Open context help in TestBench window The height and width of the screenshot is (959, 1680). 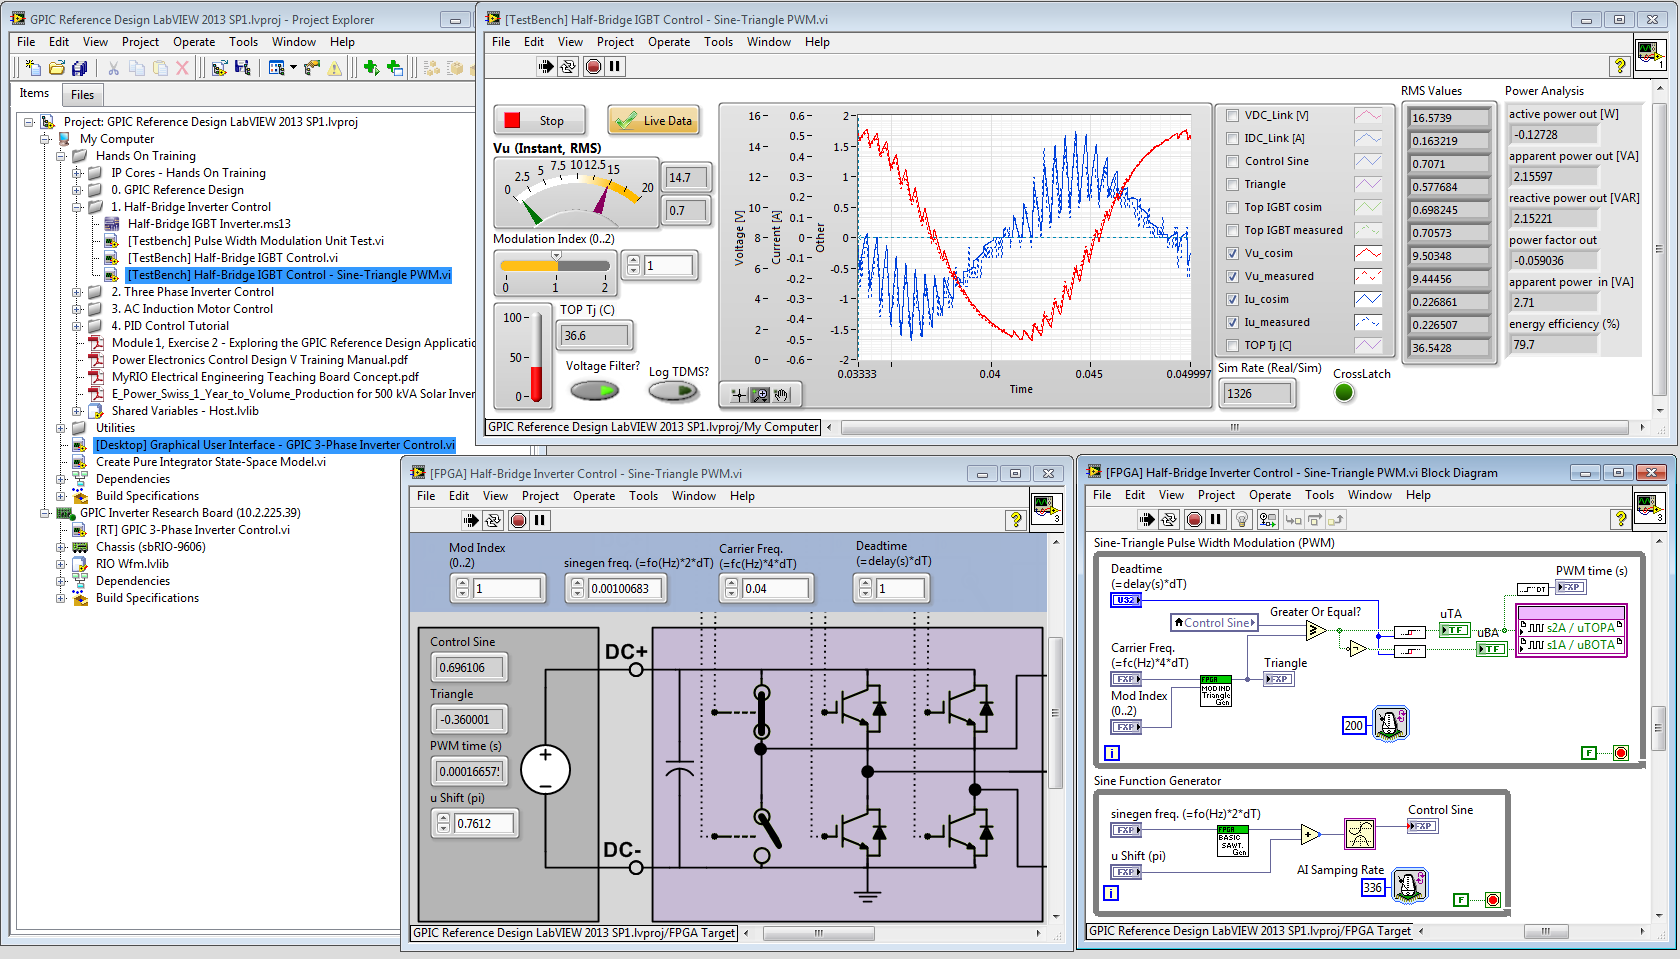tap(1620, 66)
